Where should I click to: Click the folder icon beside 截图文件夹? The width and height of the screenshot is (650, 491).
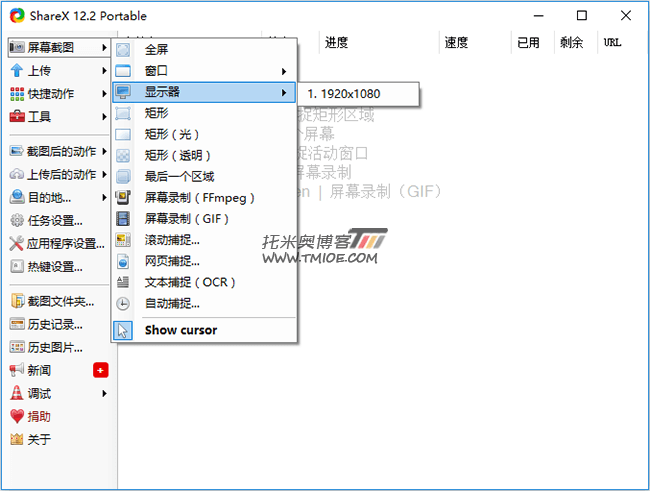17,301
